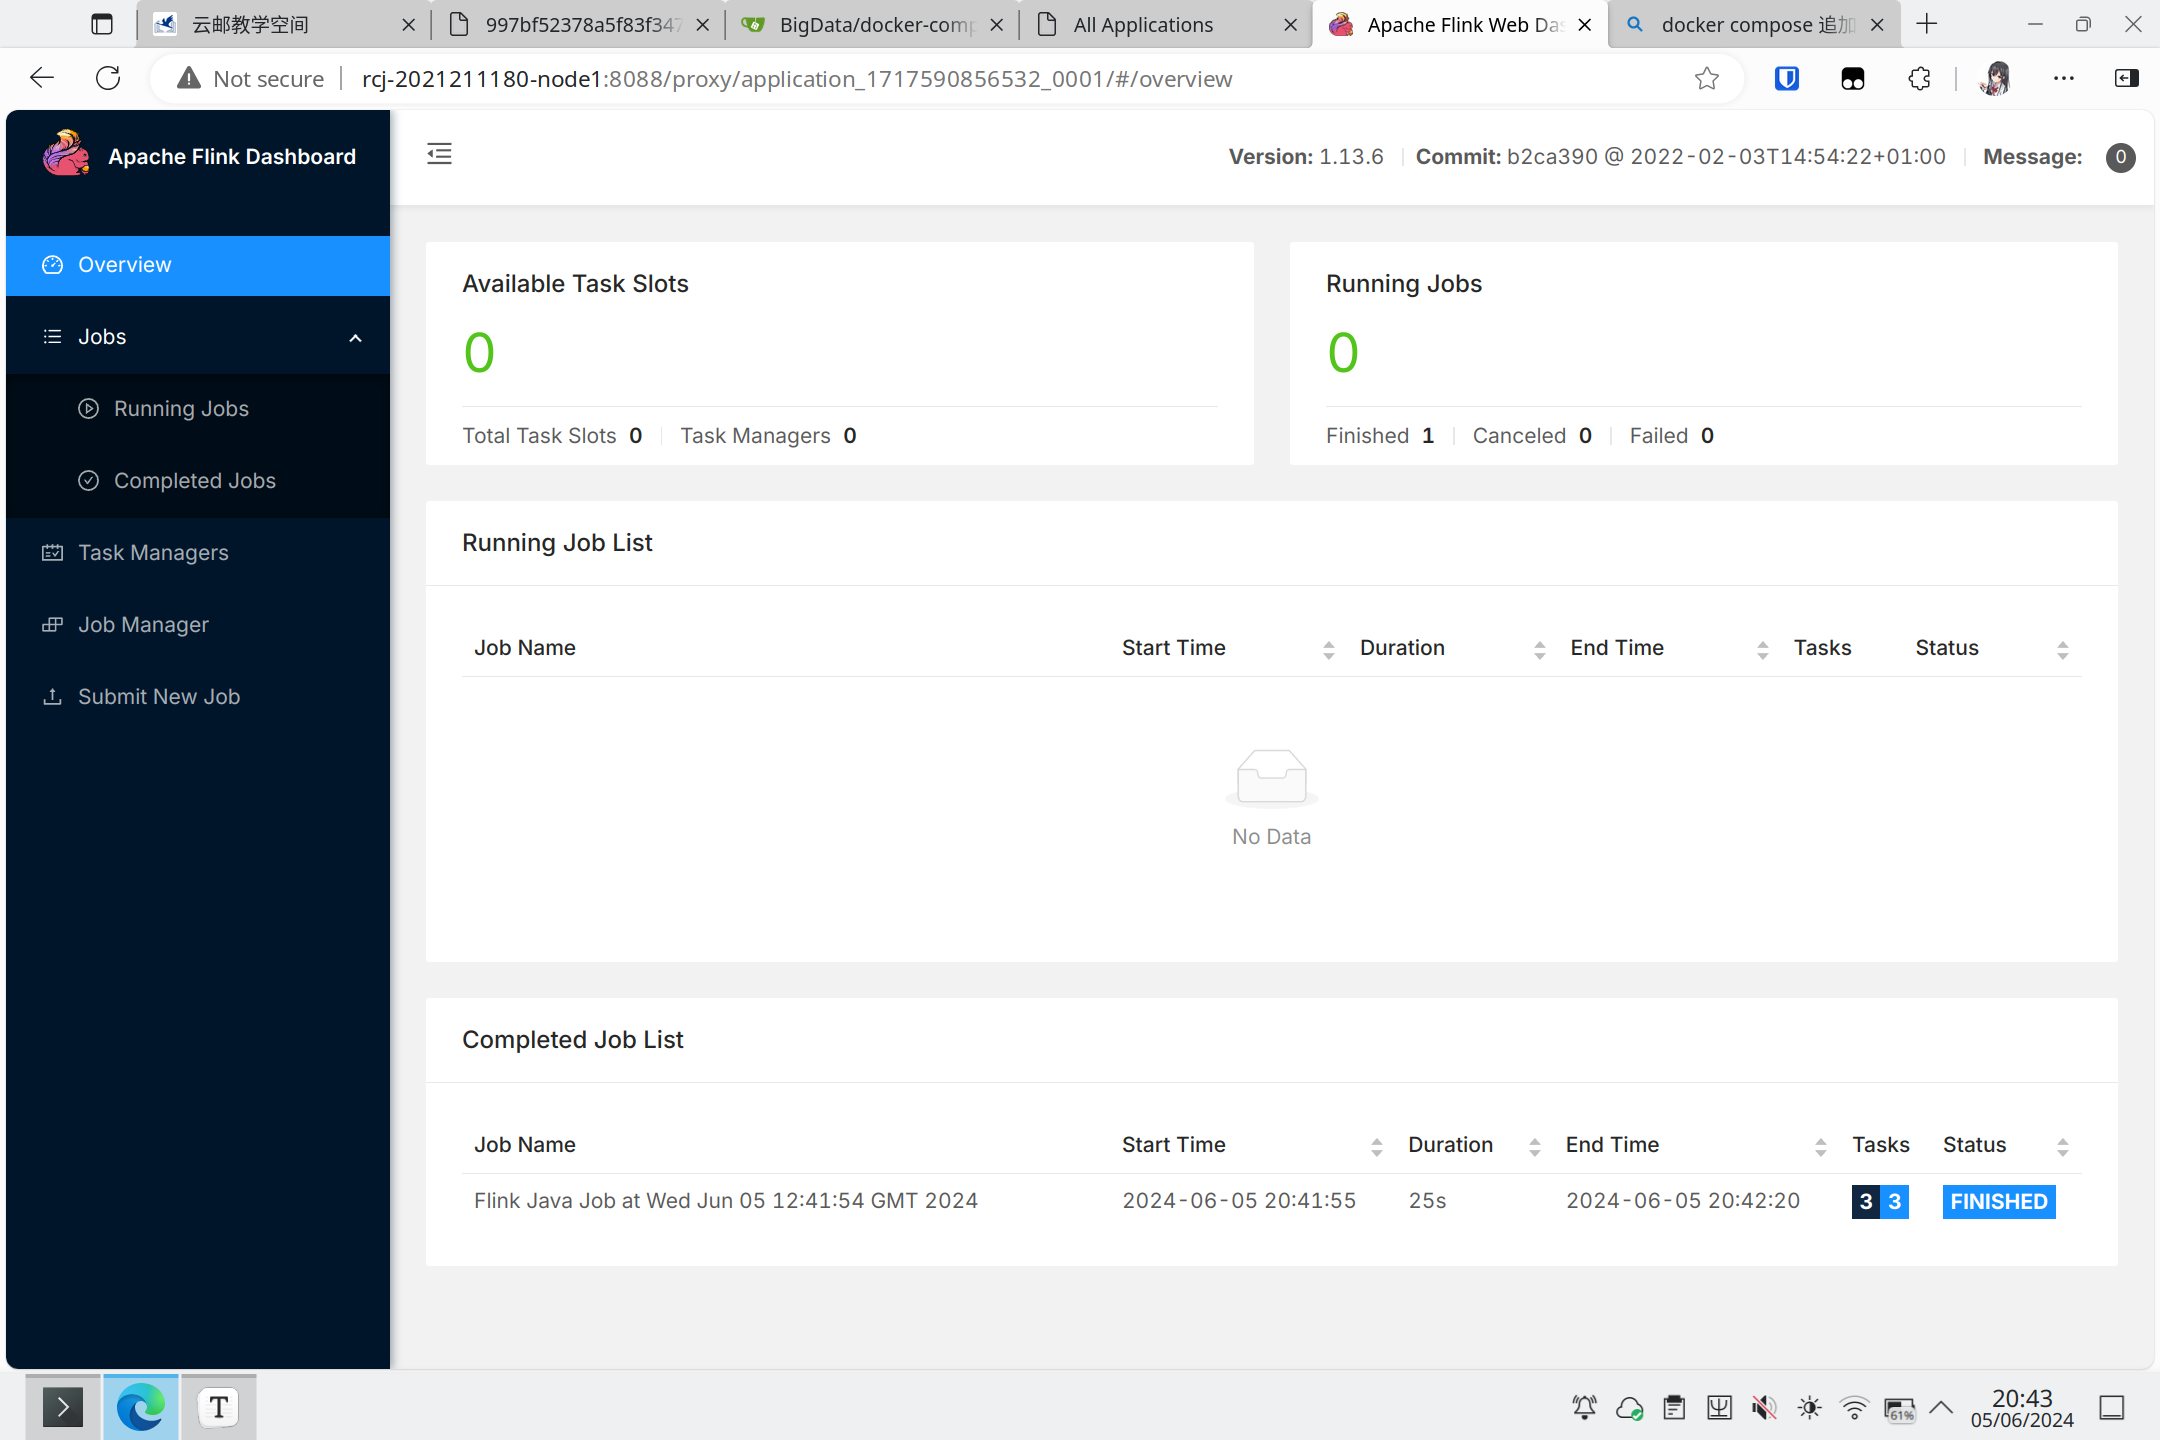Click the muted volume tray icon
Viewport: 2160px width, 1440px height.
click(x=1765, y=1408)
